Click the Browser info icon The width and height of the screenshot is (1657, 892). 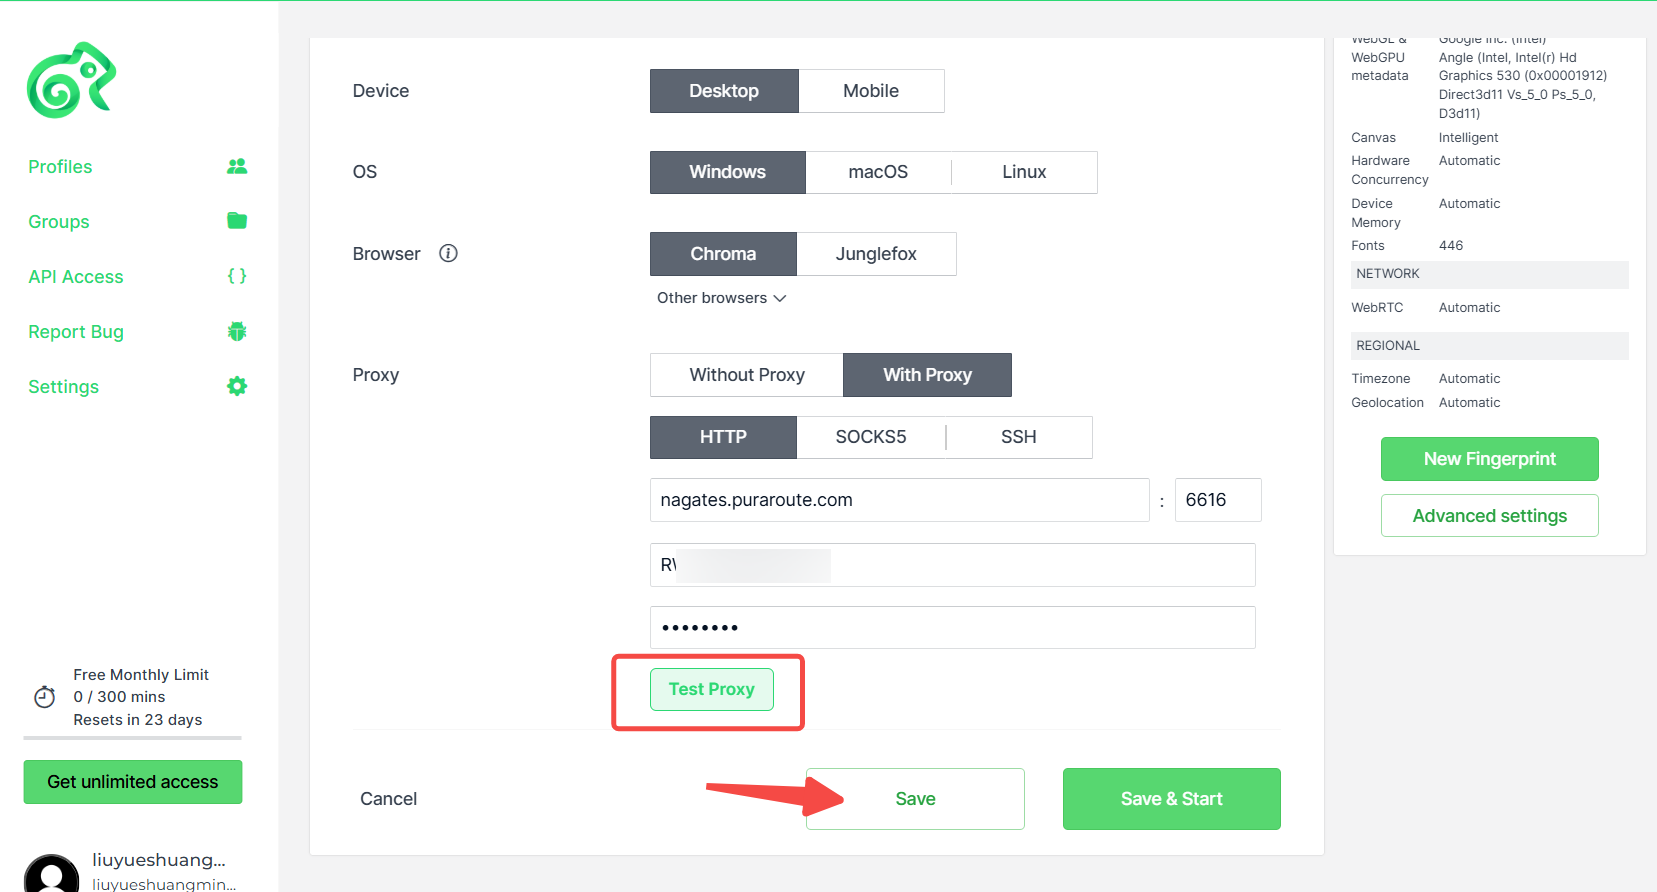[x=448, y=253]
